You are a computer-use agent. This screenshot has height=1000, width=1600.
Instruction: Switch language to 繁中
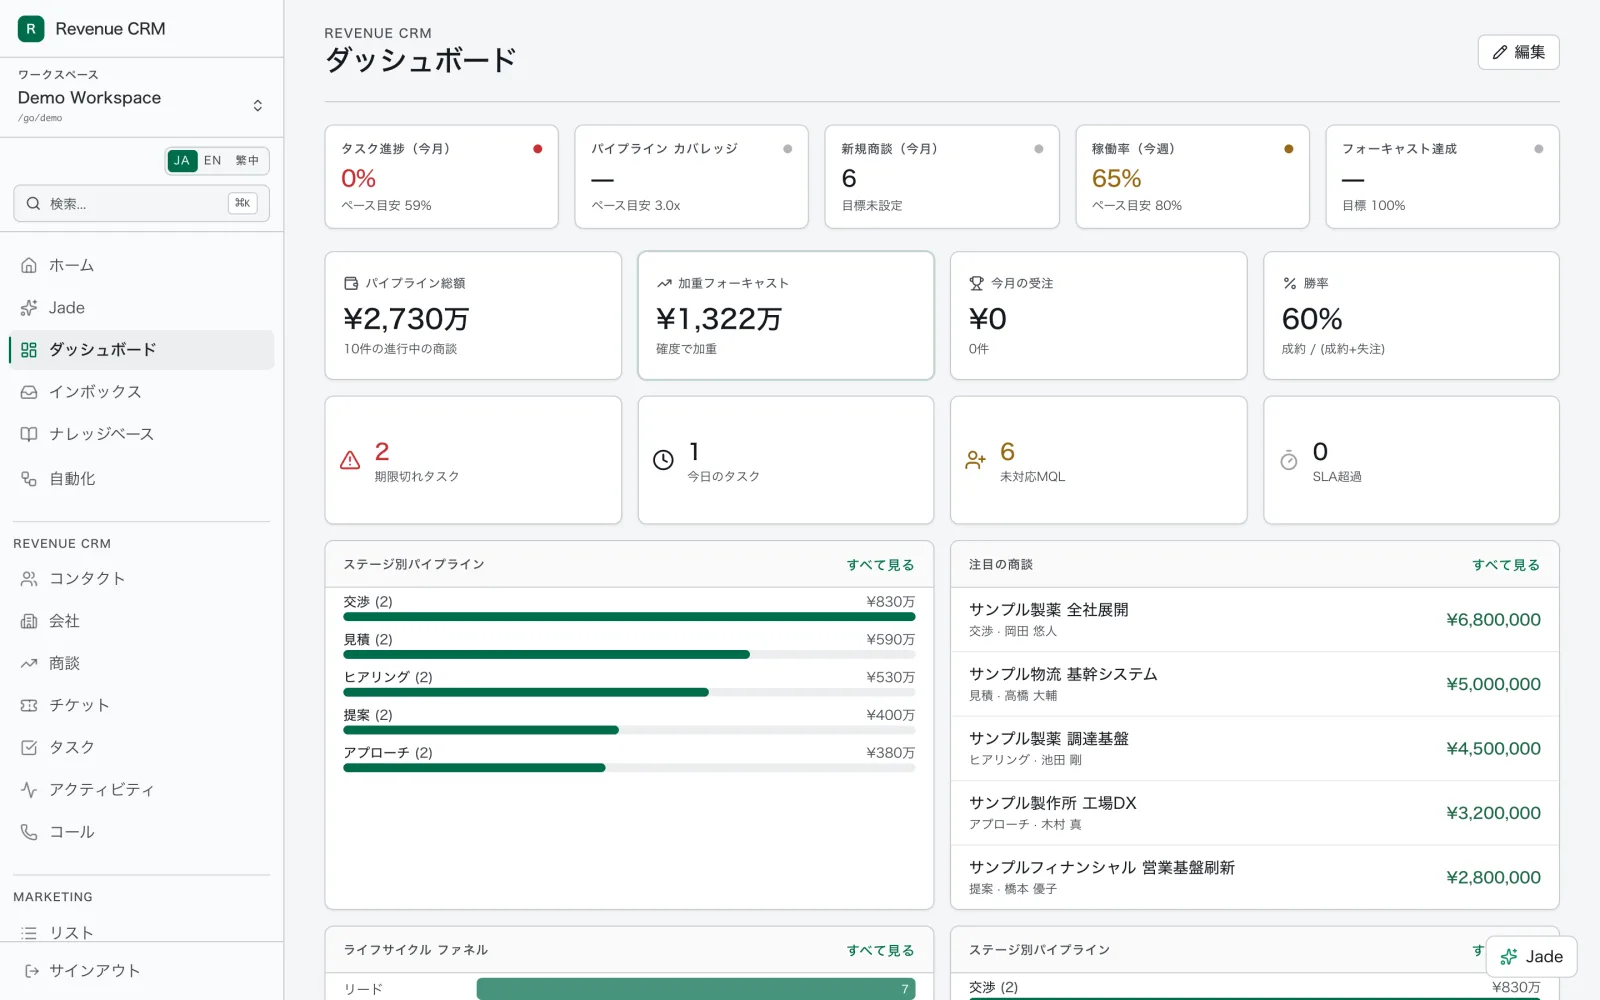(247, 160)
